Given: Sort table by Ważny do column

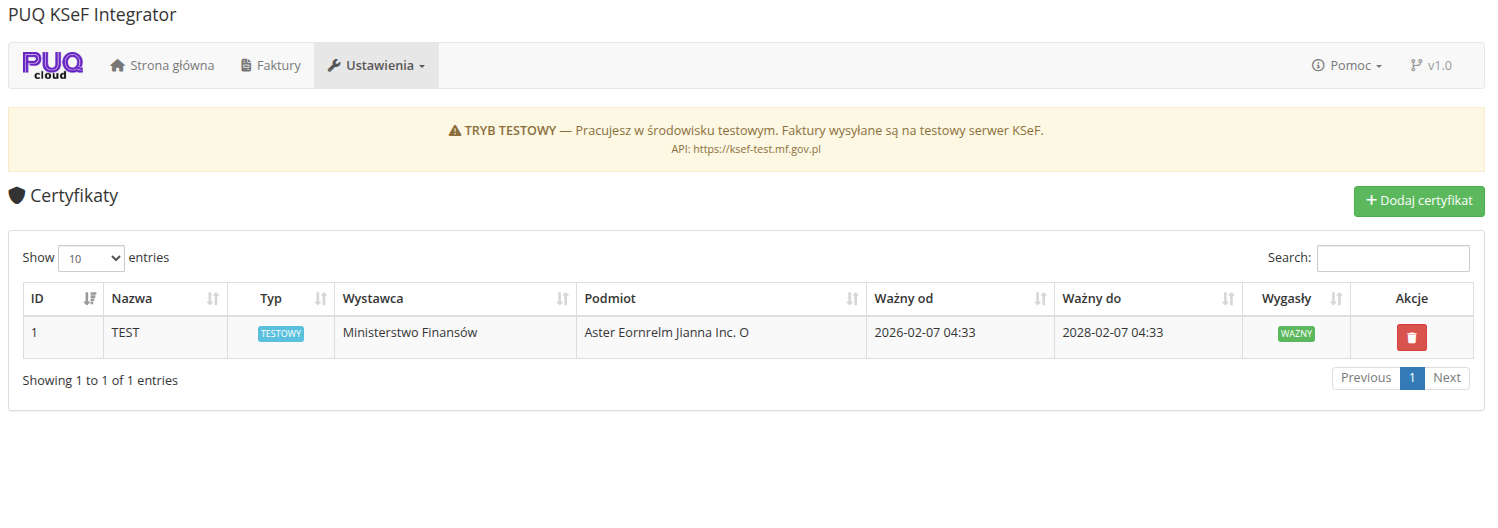Looking at the screenshot, I should point(1148,299).
